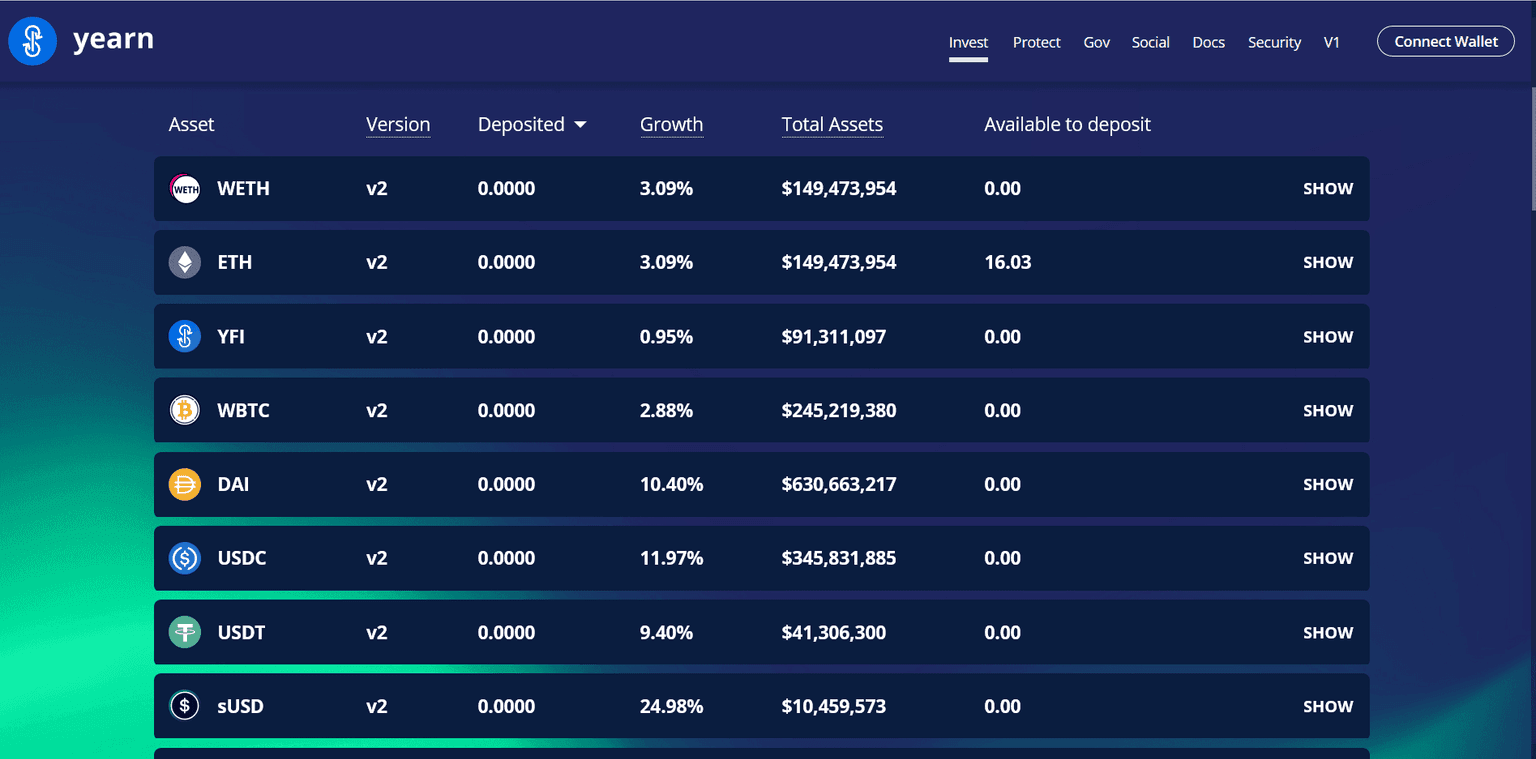This screenshot has height=759, width=1536.
Task: Click the sUSD token icon
Action: (185, 706)
